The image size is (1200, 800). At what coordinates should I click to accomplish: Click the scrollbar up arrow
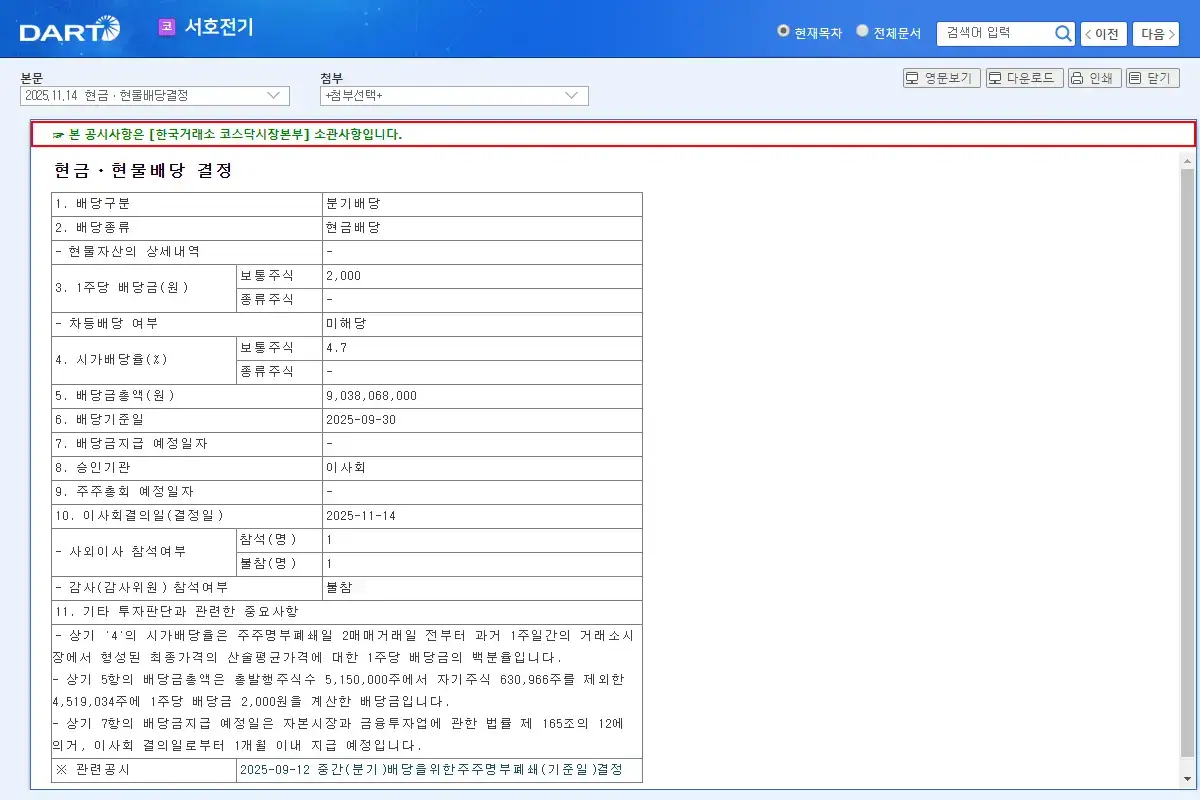click(1187, 160)
